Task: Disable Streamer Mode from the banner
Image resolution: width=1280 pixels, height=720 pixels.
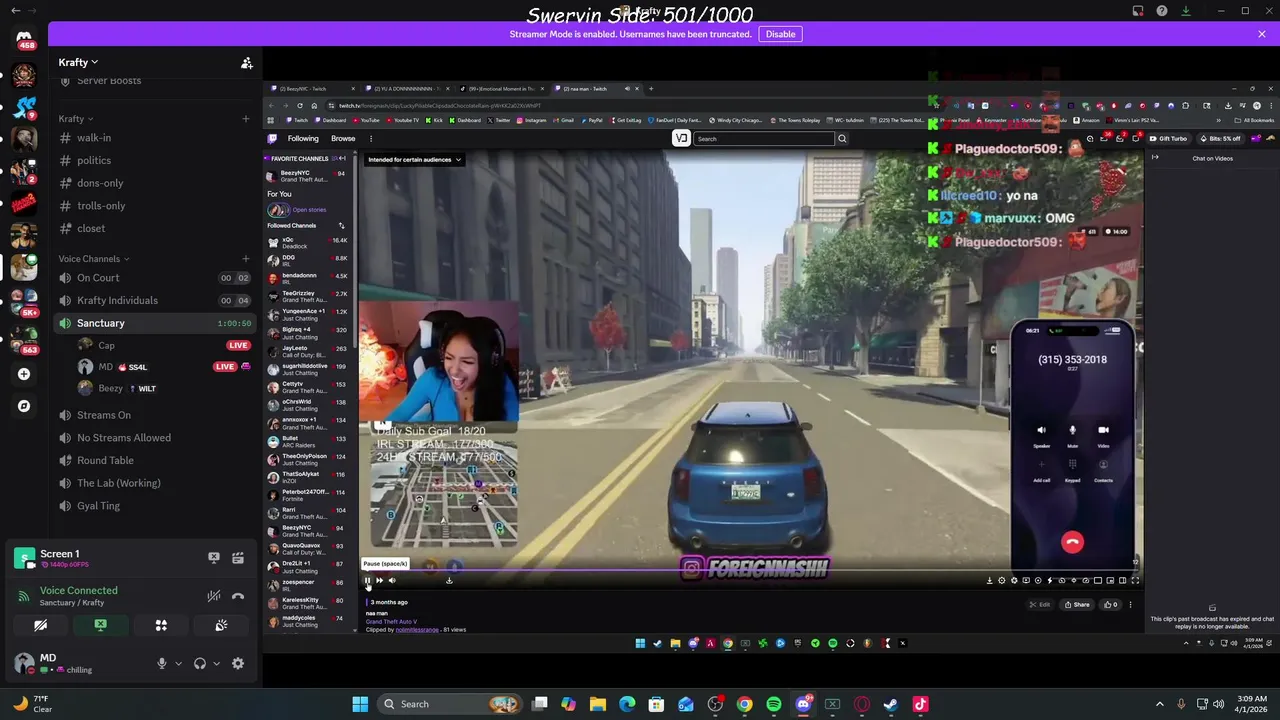Action: (780, 34)
